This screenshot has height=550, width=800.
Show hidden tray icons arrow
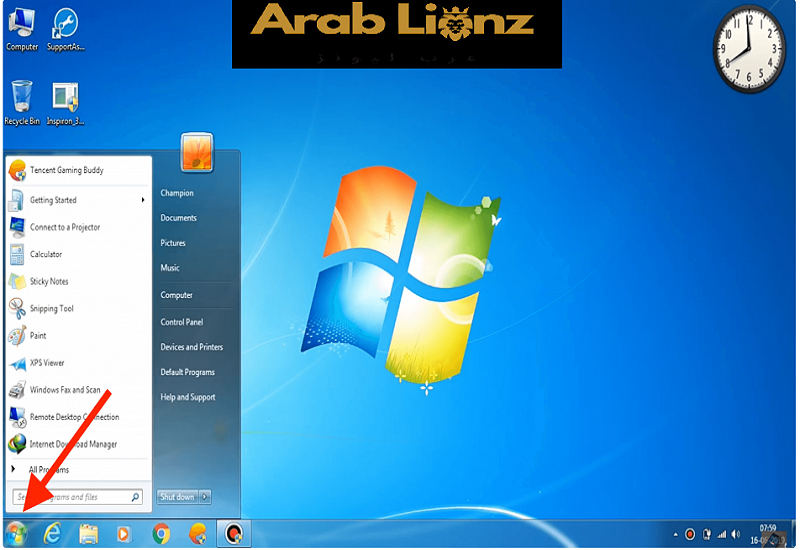point(676,535)
